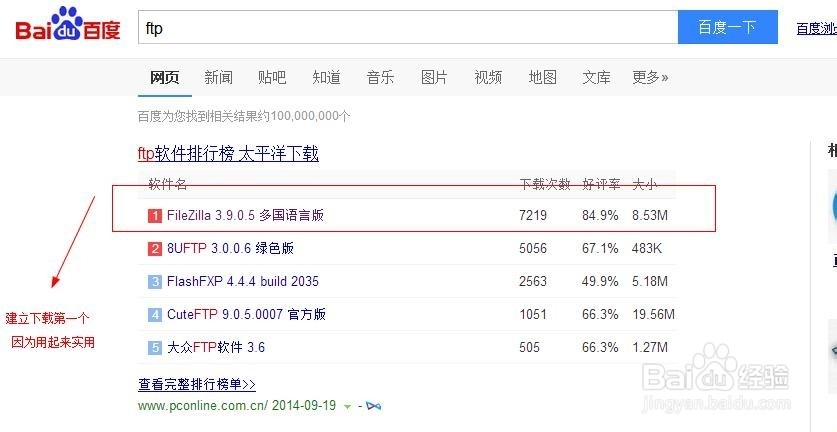Click the blue bowtie icon beside URL
837x432 pixels.
pos(374,406)
